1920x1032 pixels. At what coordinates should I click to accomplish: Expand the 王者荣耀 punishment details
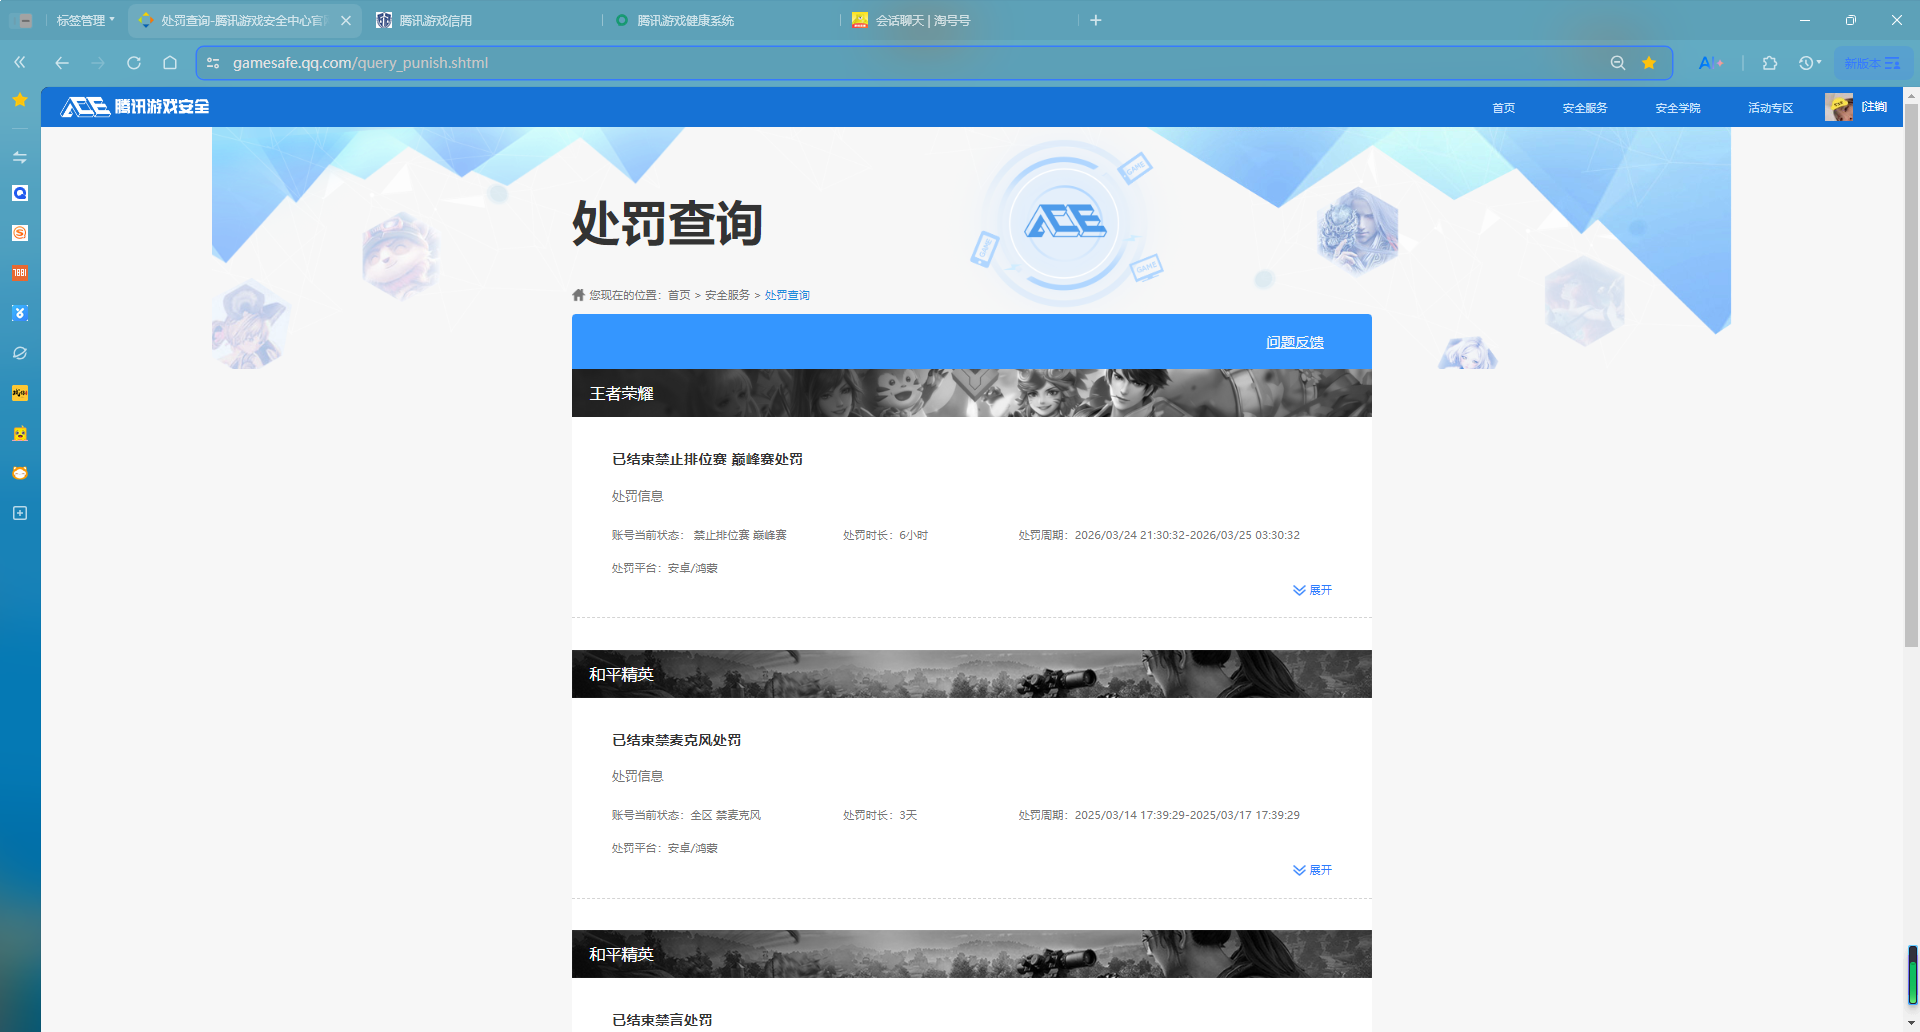[x=1312, y=590]
